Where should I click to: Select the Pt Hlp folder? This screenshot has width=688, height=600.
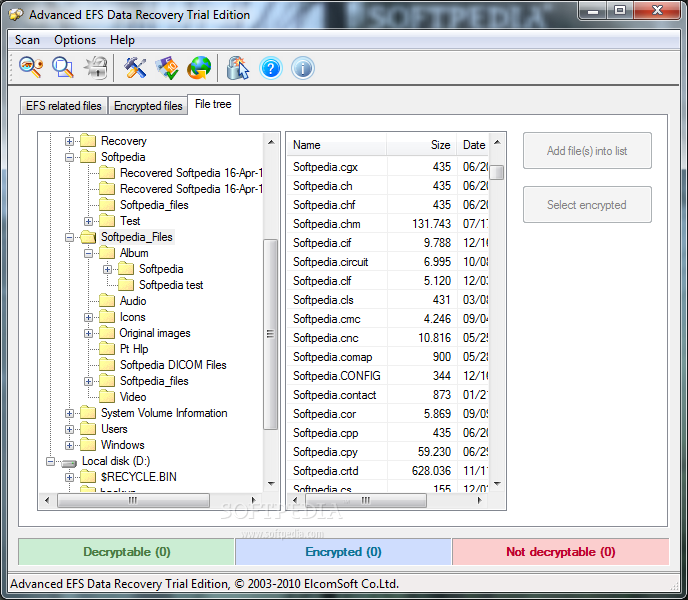click(x=134, y=349)
